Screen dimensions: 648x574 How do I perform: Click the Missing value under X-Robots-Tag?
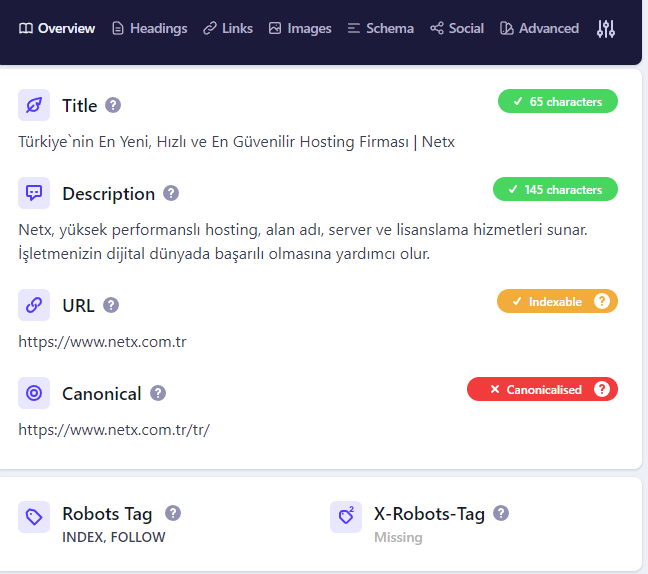pyautogui.click(x=398, y=537)
